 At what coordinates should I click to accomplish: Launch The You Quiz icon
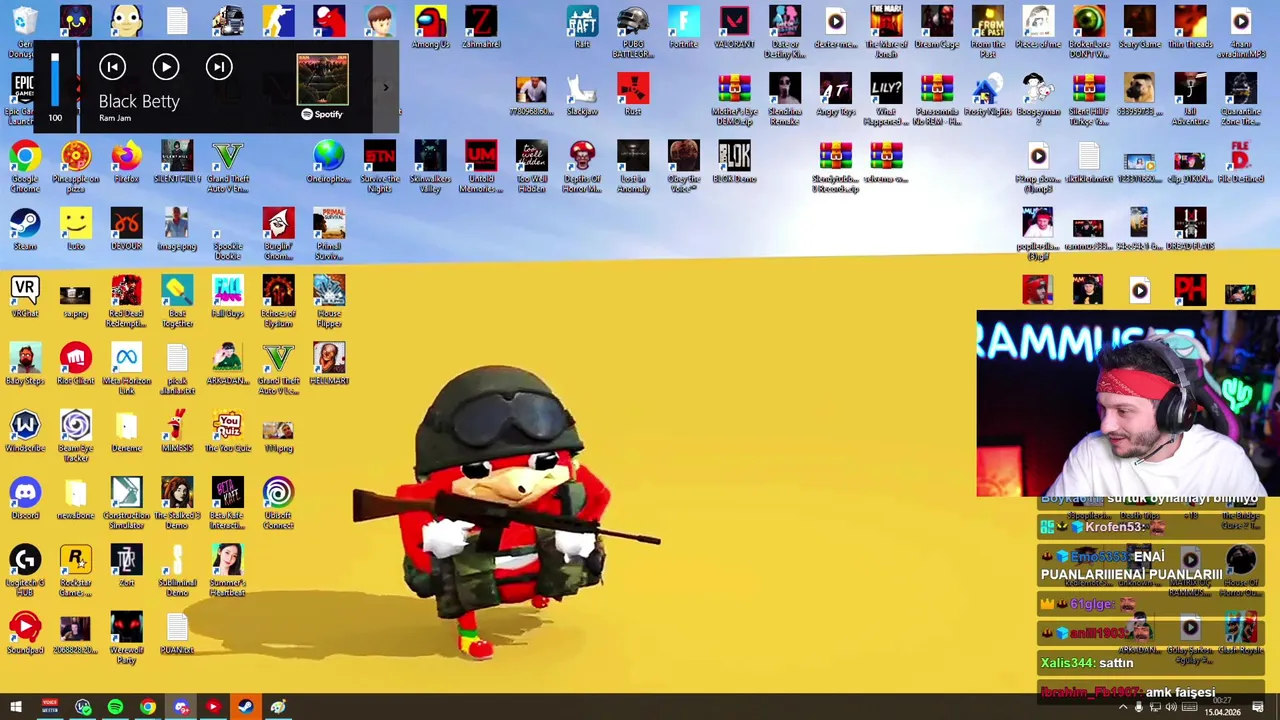[228, 432]
